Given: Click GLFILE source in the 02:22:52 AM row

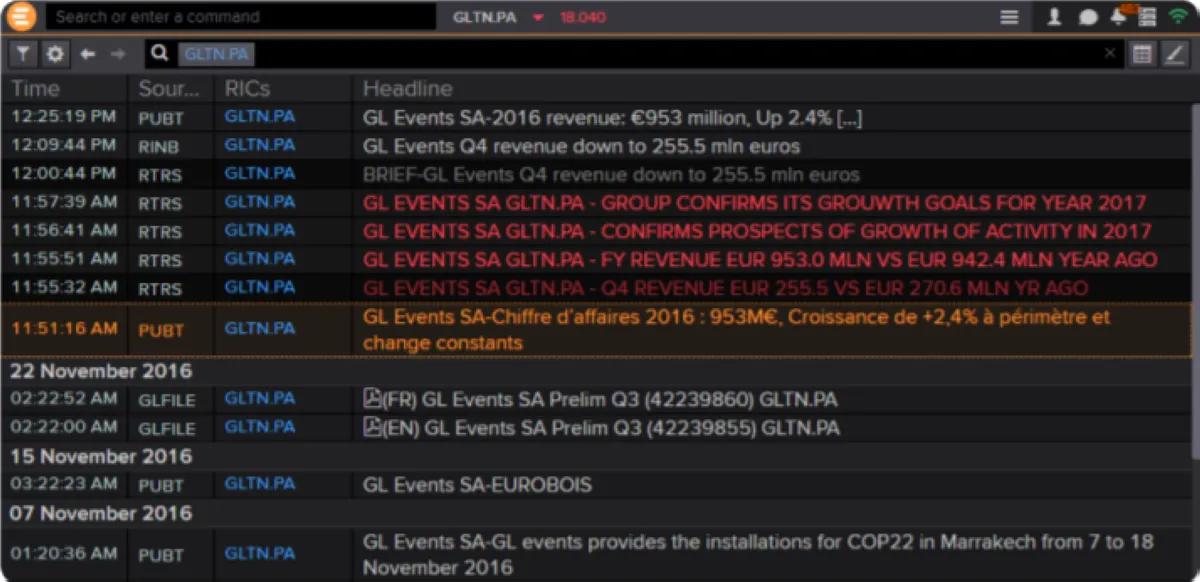Looking at the screenshot, I should (x=167, y=399).
